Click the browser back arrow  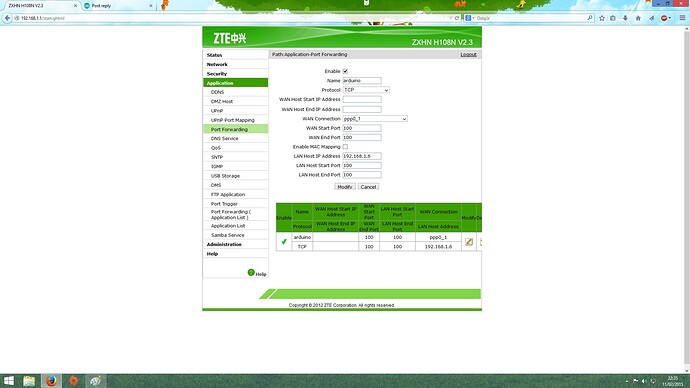click(x=7, y=18)
